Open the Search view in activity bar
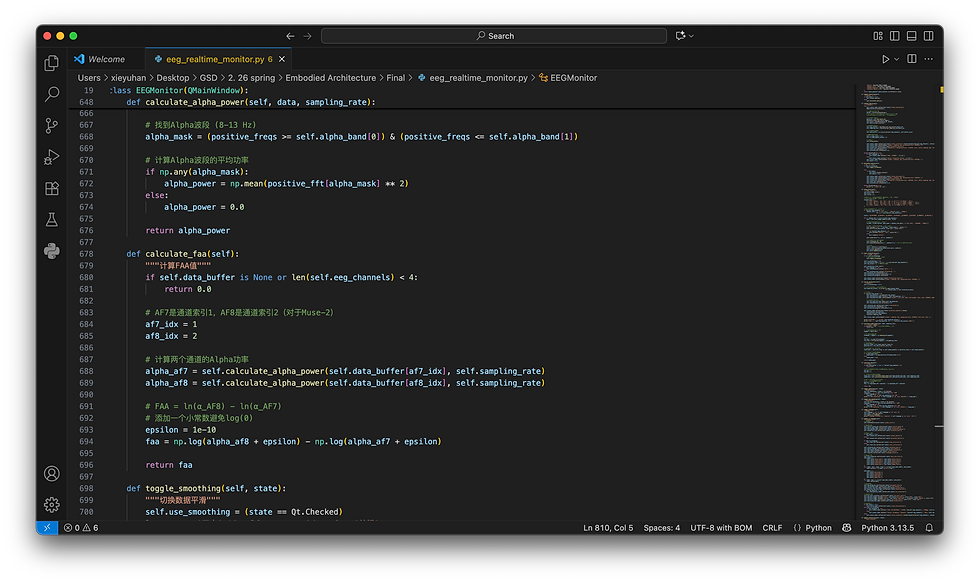This screenshot has height=583, width=980. click(52, 94)
